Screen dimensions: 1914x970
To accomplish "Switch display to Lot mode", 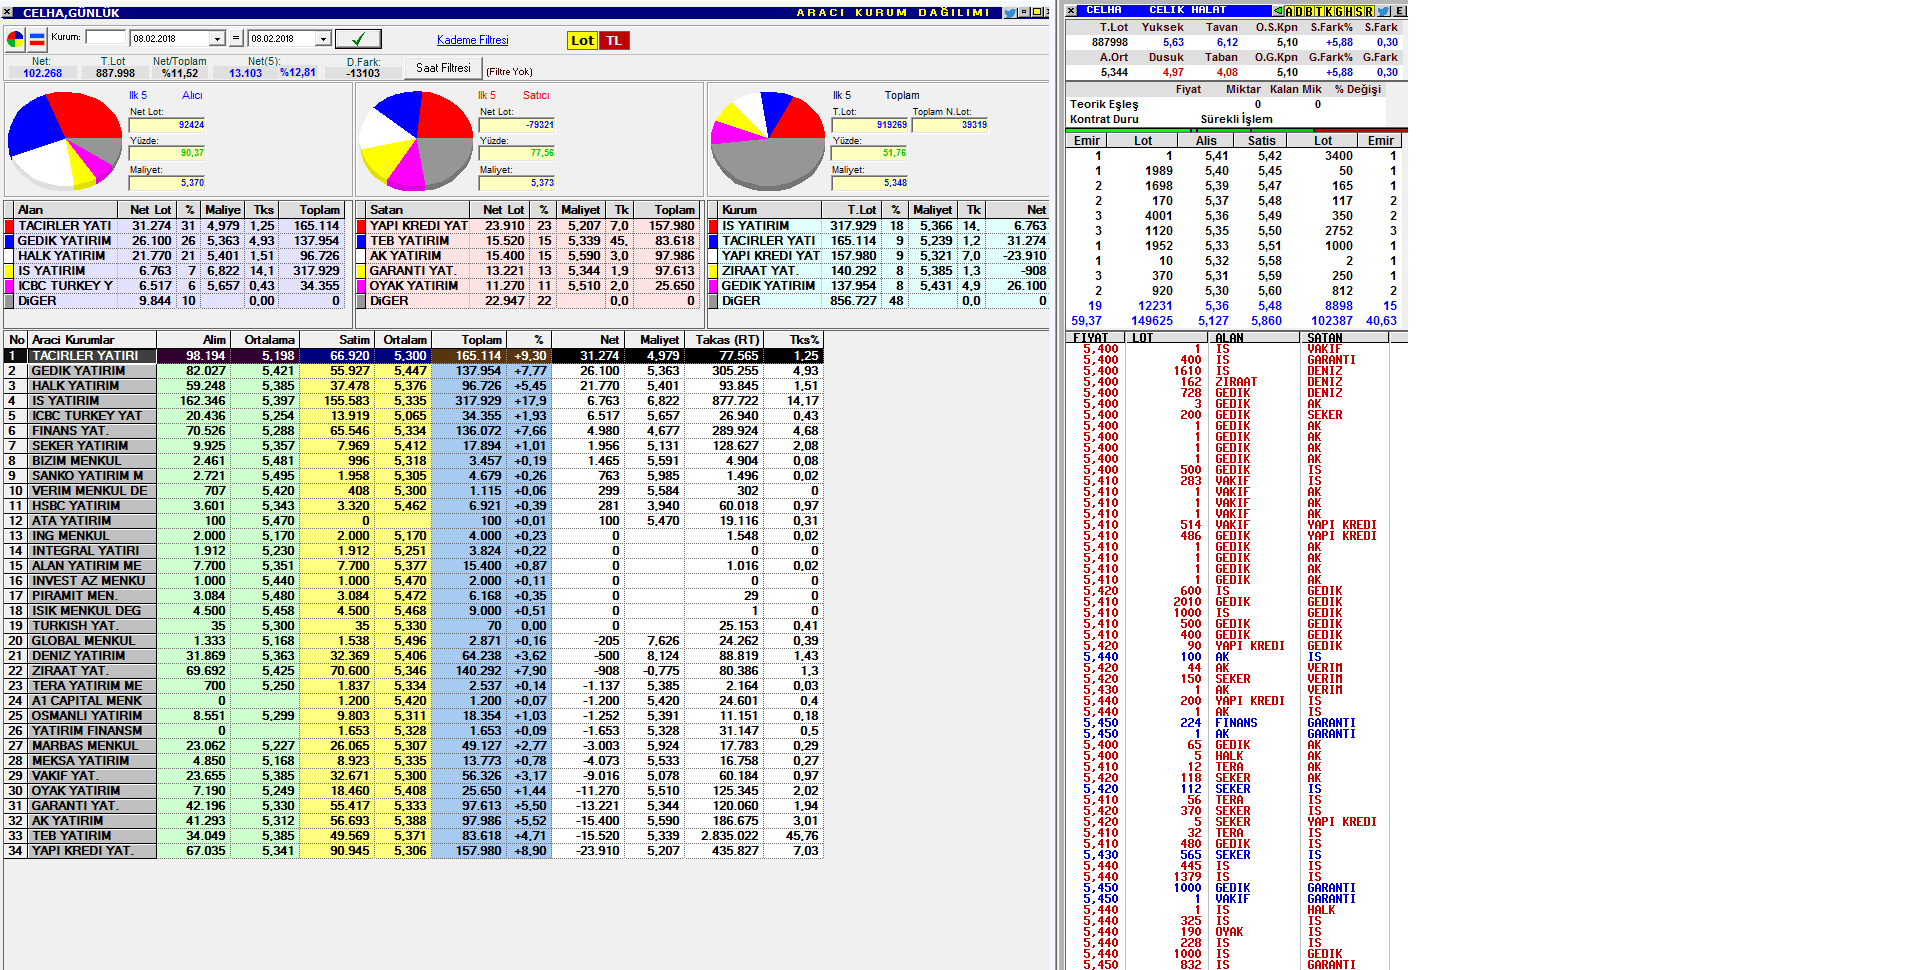I will 582,41.
